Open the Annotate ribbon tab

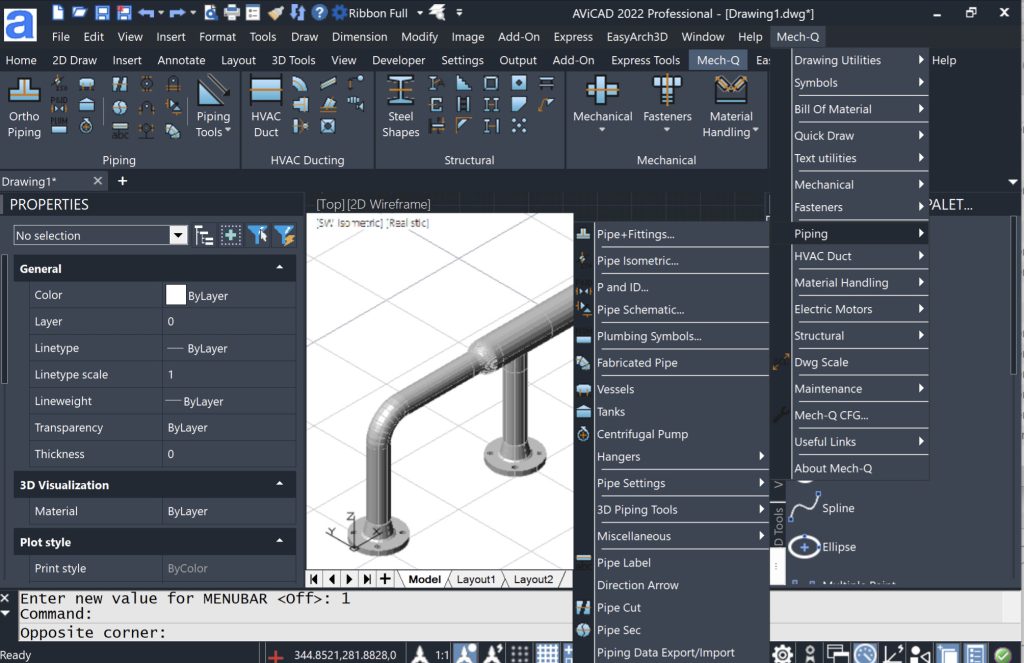point(181,60)
